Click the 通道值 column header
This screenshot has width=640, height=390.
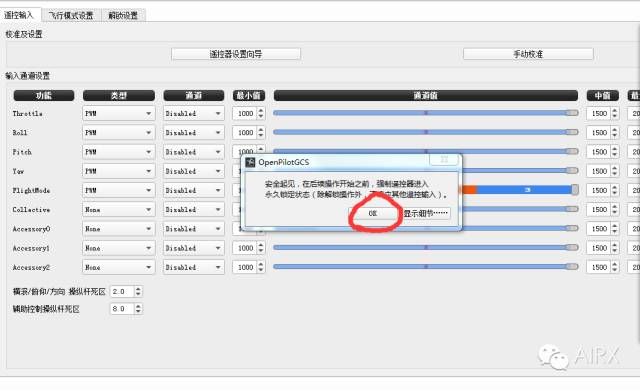click(x=426, y=95)
